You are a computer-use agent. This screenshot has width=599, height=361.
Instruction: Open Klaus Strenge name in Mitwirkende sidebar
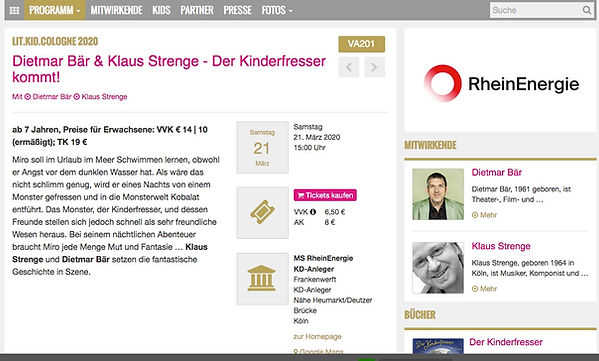pos(501,246)
